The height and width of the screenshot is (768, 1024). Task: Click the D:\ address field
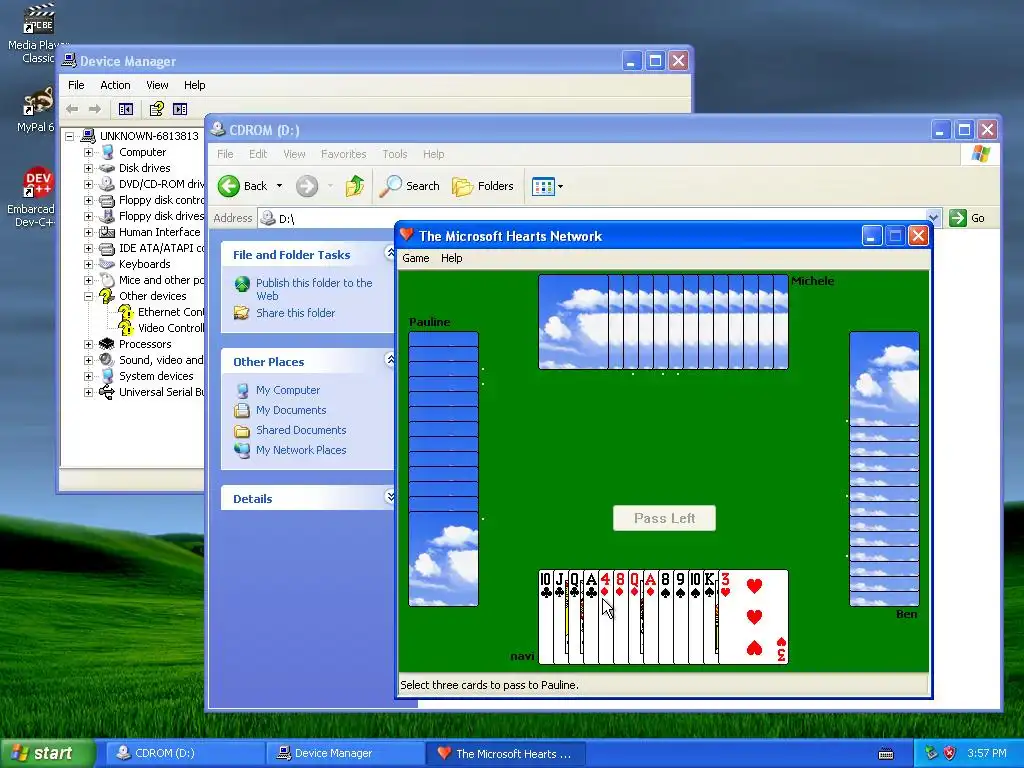(592, 218)
